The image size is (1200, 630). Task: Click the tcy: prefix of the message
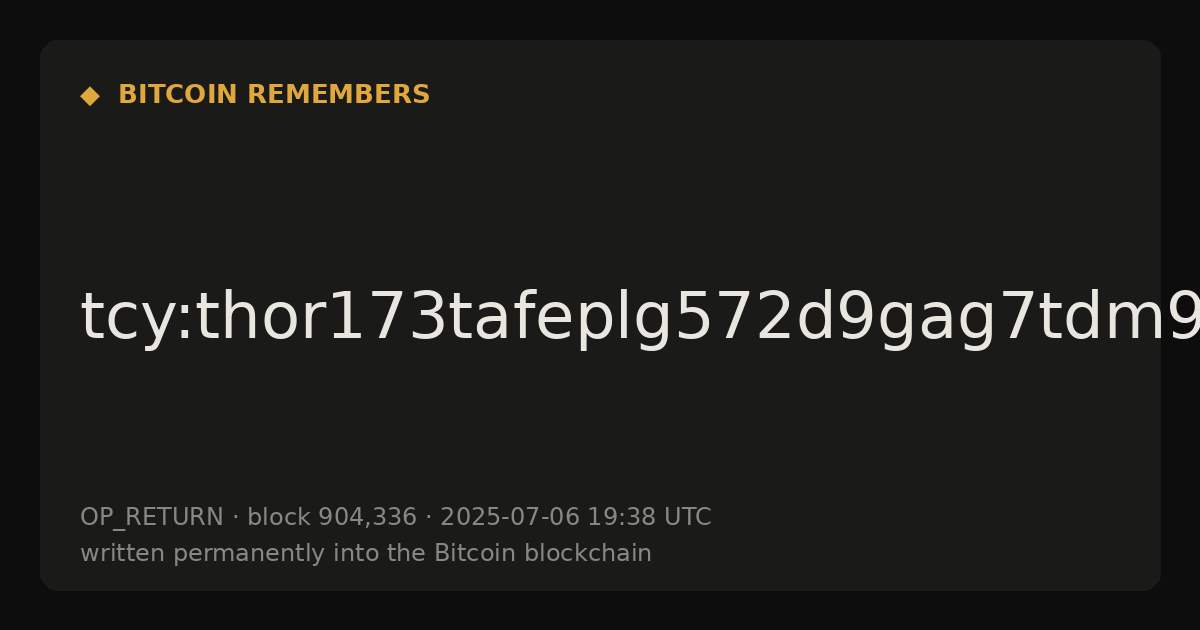[123, 318]
